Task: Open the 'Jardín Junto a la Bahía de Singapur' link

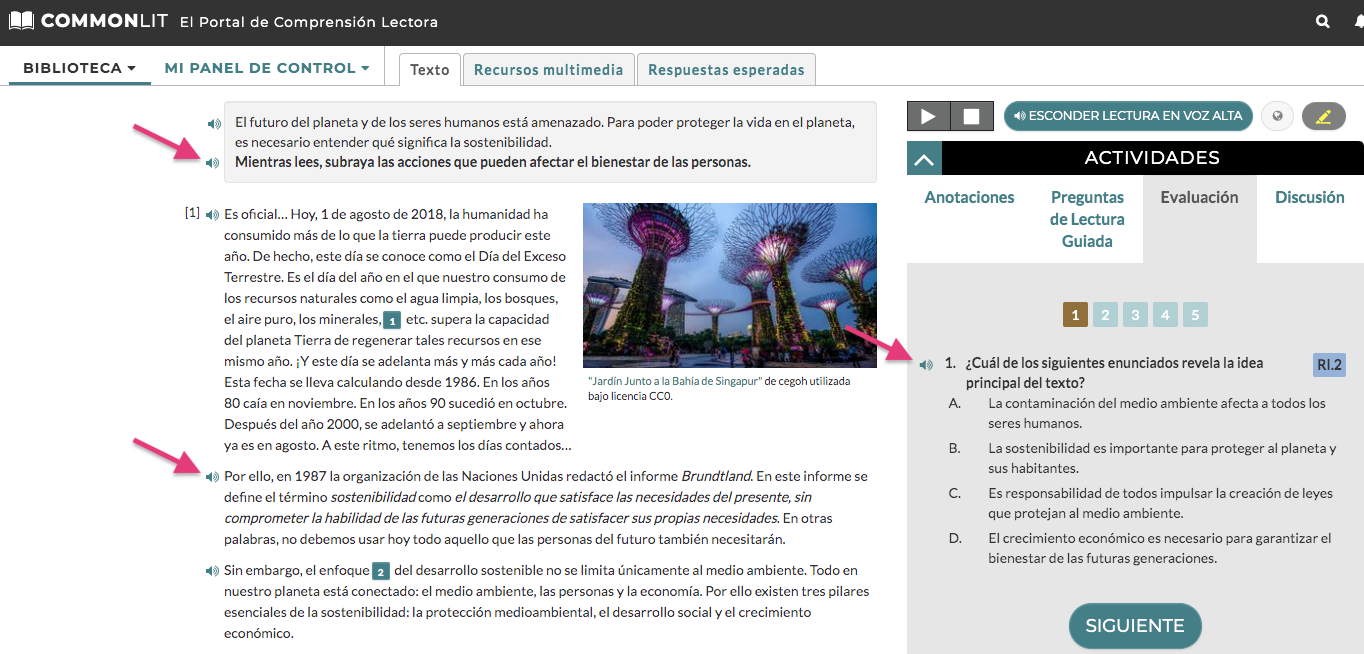Action: pyautogui.click(x=675, y=382)
